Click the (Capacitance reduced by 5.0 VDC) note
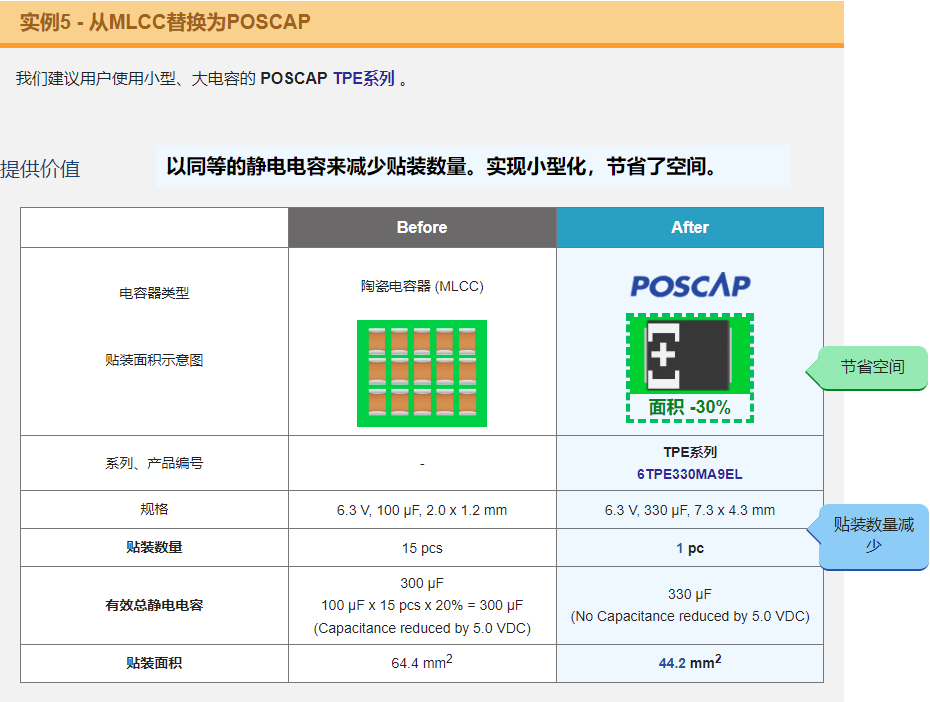The image size is (930, 702). (x=422, y=628)
